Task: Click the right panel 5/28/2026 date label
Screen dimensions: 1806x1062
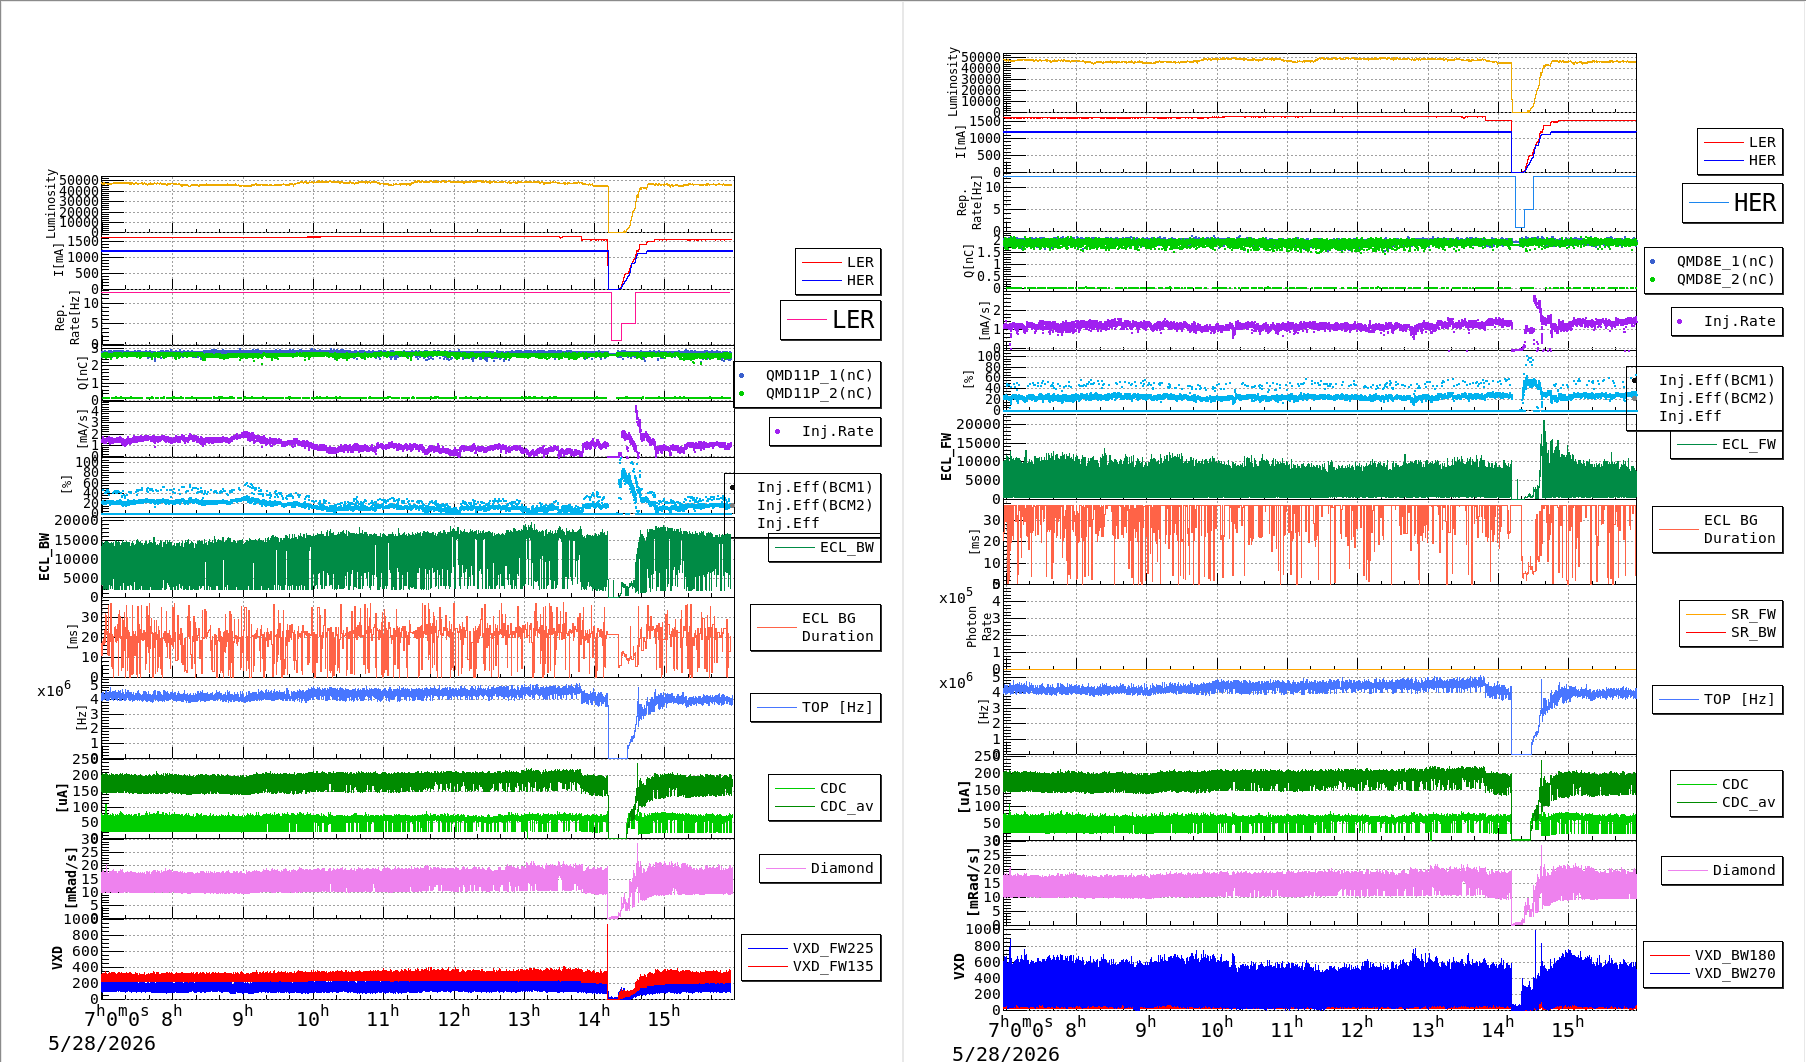Action: (1005, 1054)
